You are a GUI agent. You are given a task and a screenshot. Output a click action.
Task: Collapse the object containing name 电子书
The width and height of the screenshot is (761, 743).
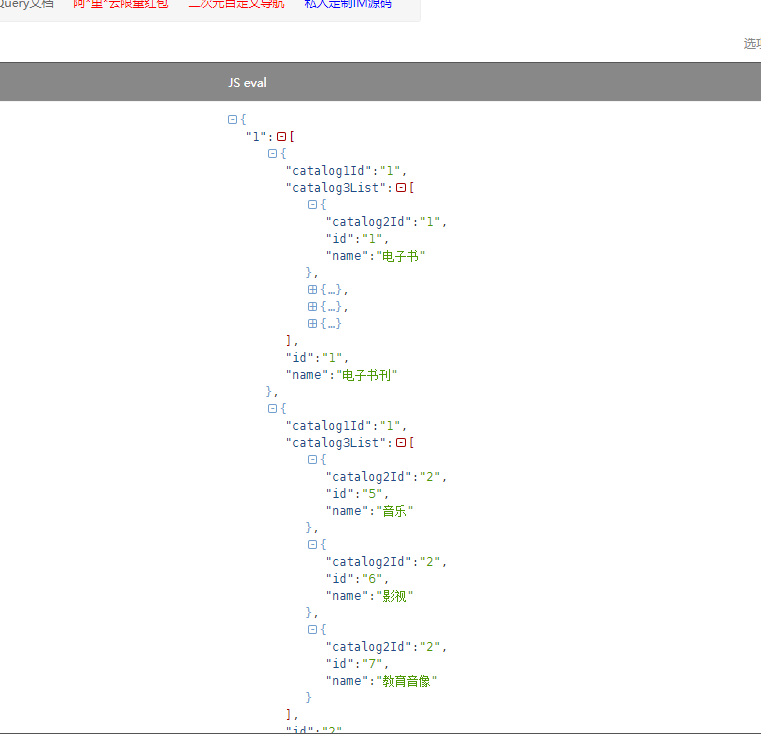click(312, 204)
